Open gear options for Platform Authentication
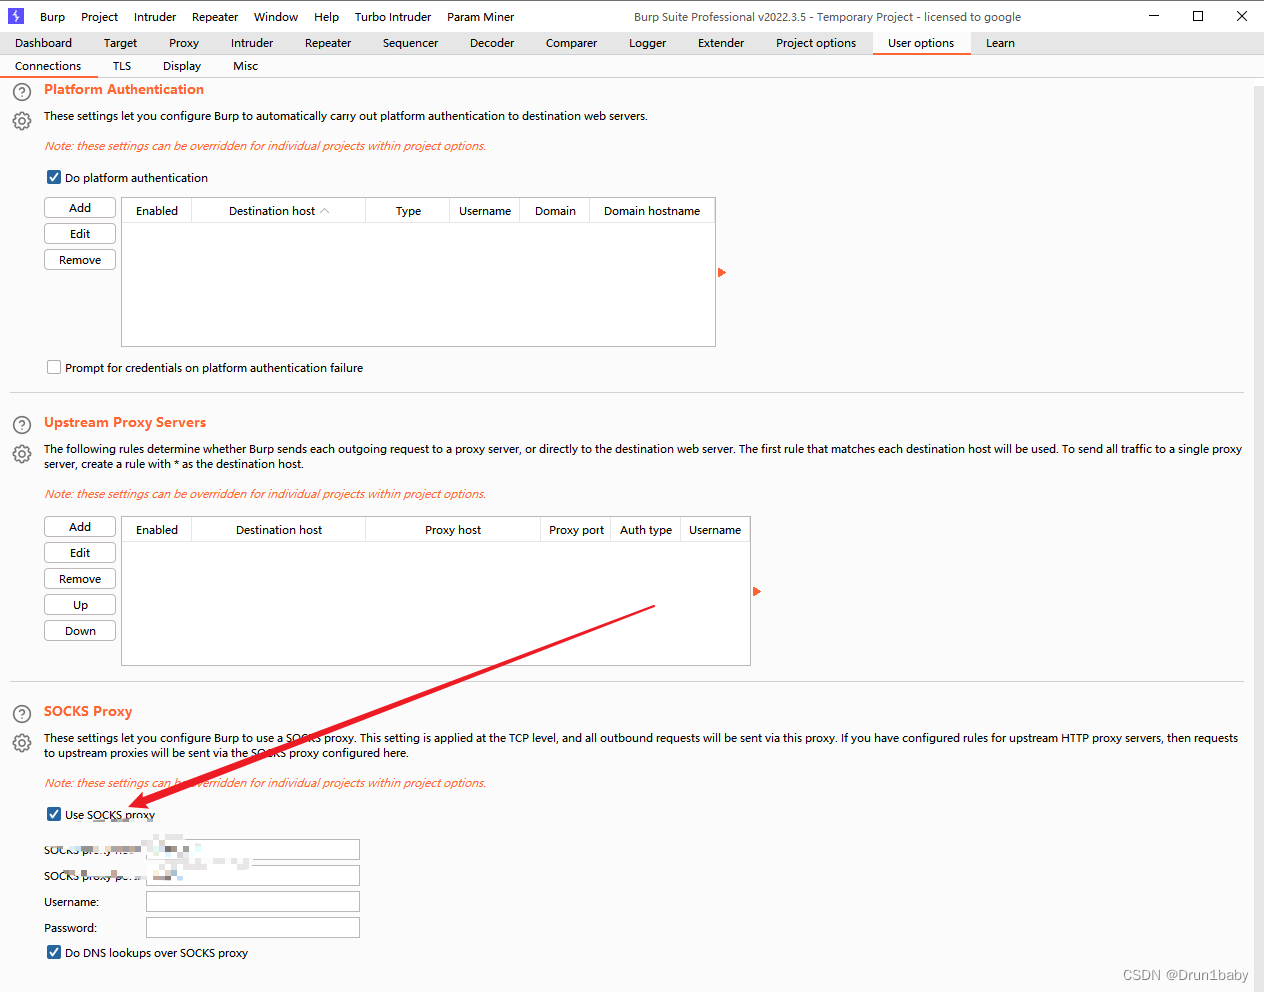 pos(22,121)
